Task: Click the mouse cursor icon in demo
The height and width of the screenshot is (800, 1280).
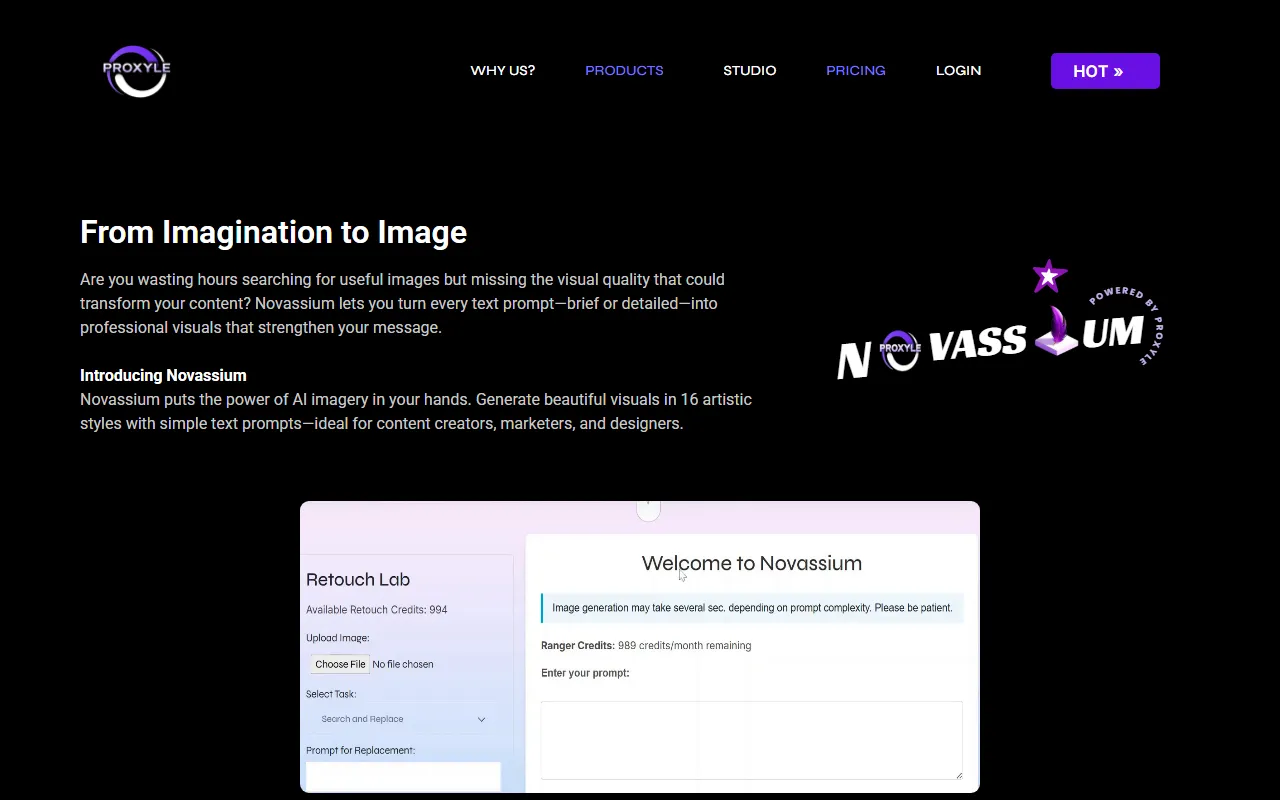Action: coord(683,576)
